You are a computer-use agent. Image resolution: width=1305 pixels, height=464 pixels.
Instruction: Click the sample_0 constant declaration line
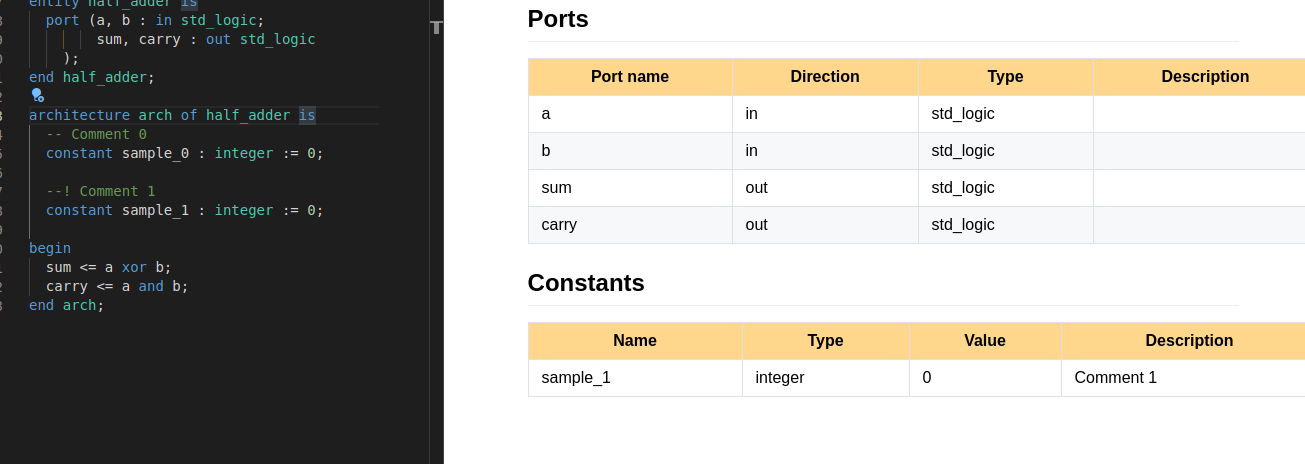[184, 153]
